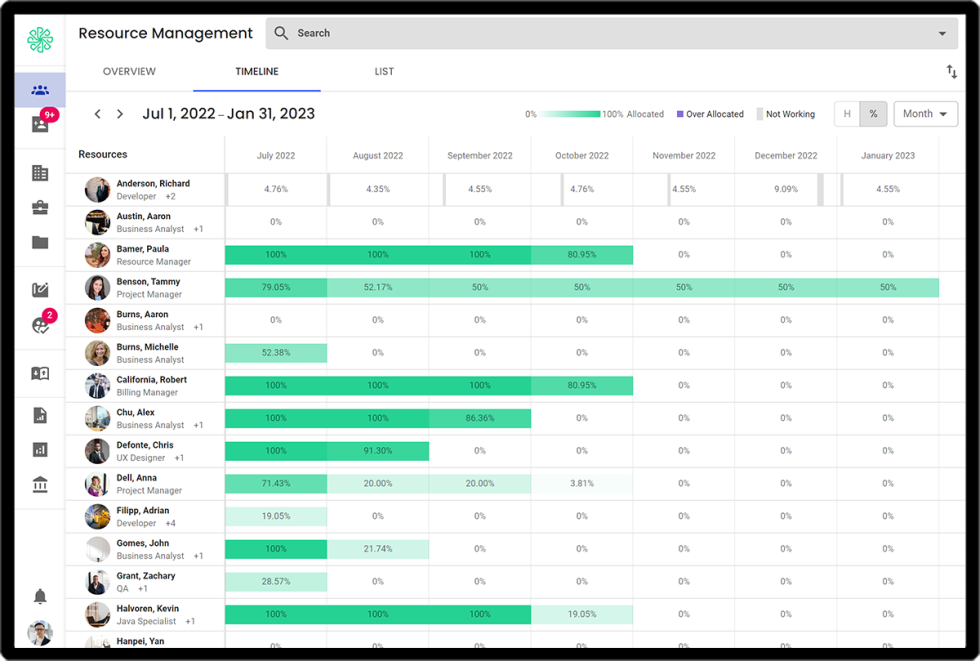The width and height of the screenshot is (980, 661).
Task: Open the notifications bell icon
Action: click(40, 597)
